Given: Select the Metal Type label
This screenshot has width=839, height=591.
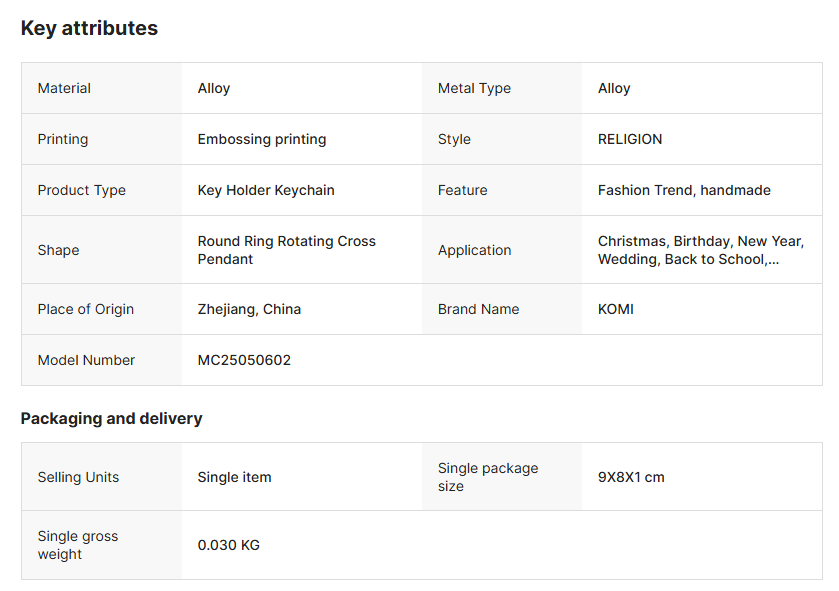Looking at the screenshot, I should (x=474, y=88).
